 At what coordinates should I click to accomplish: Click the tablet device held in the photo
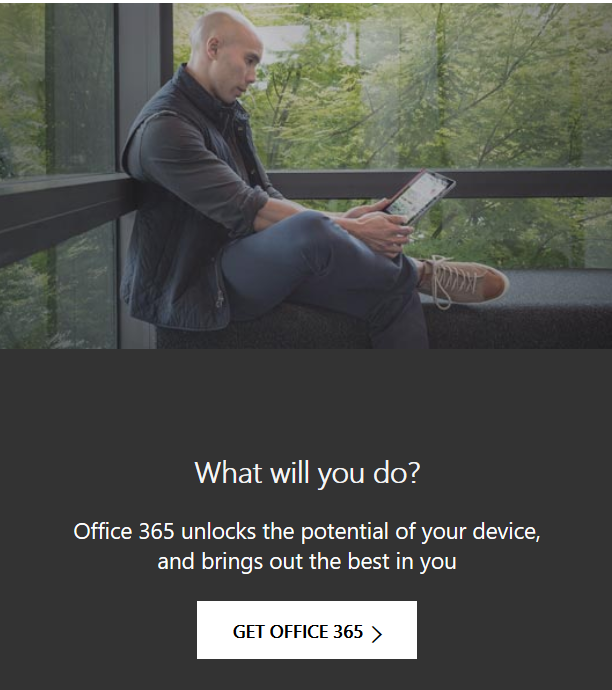pyautogui.click(x=418, y=196)
